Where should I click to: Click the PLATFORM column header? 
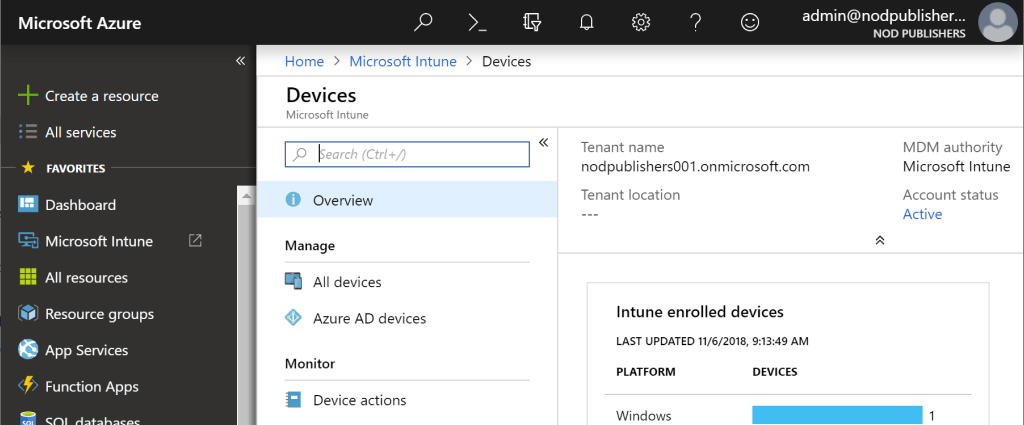[x=645, y=372]
